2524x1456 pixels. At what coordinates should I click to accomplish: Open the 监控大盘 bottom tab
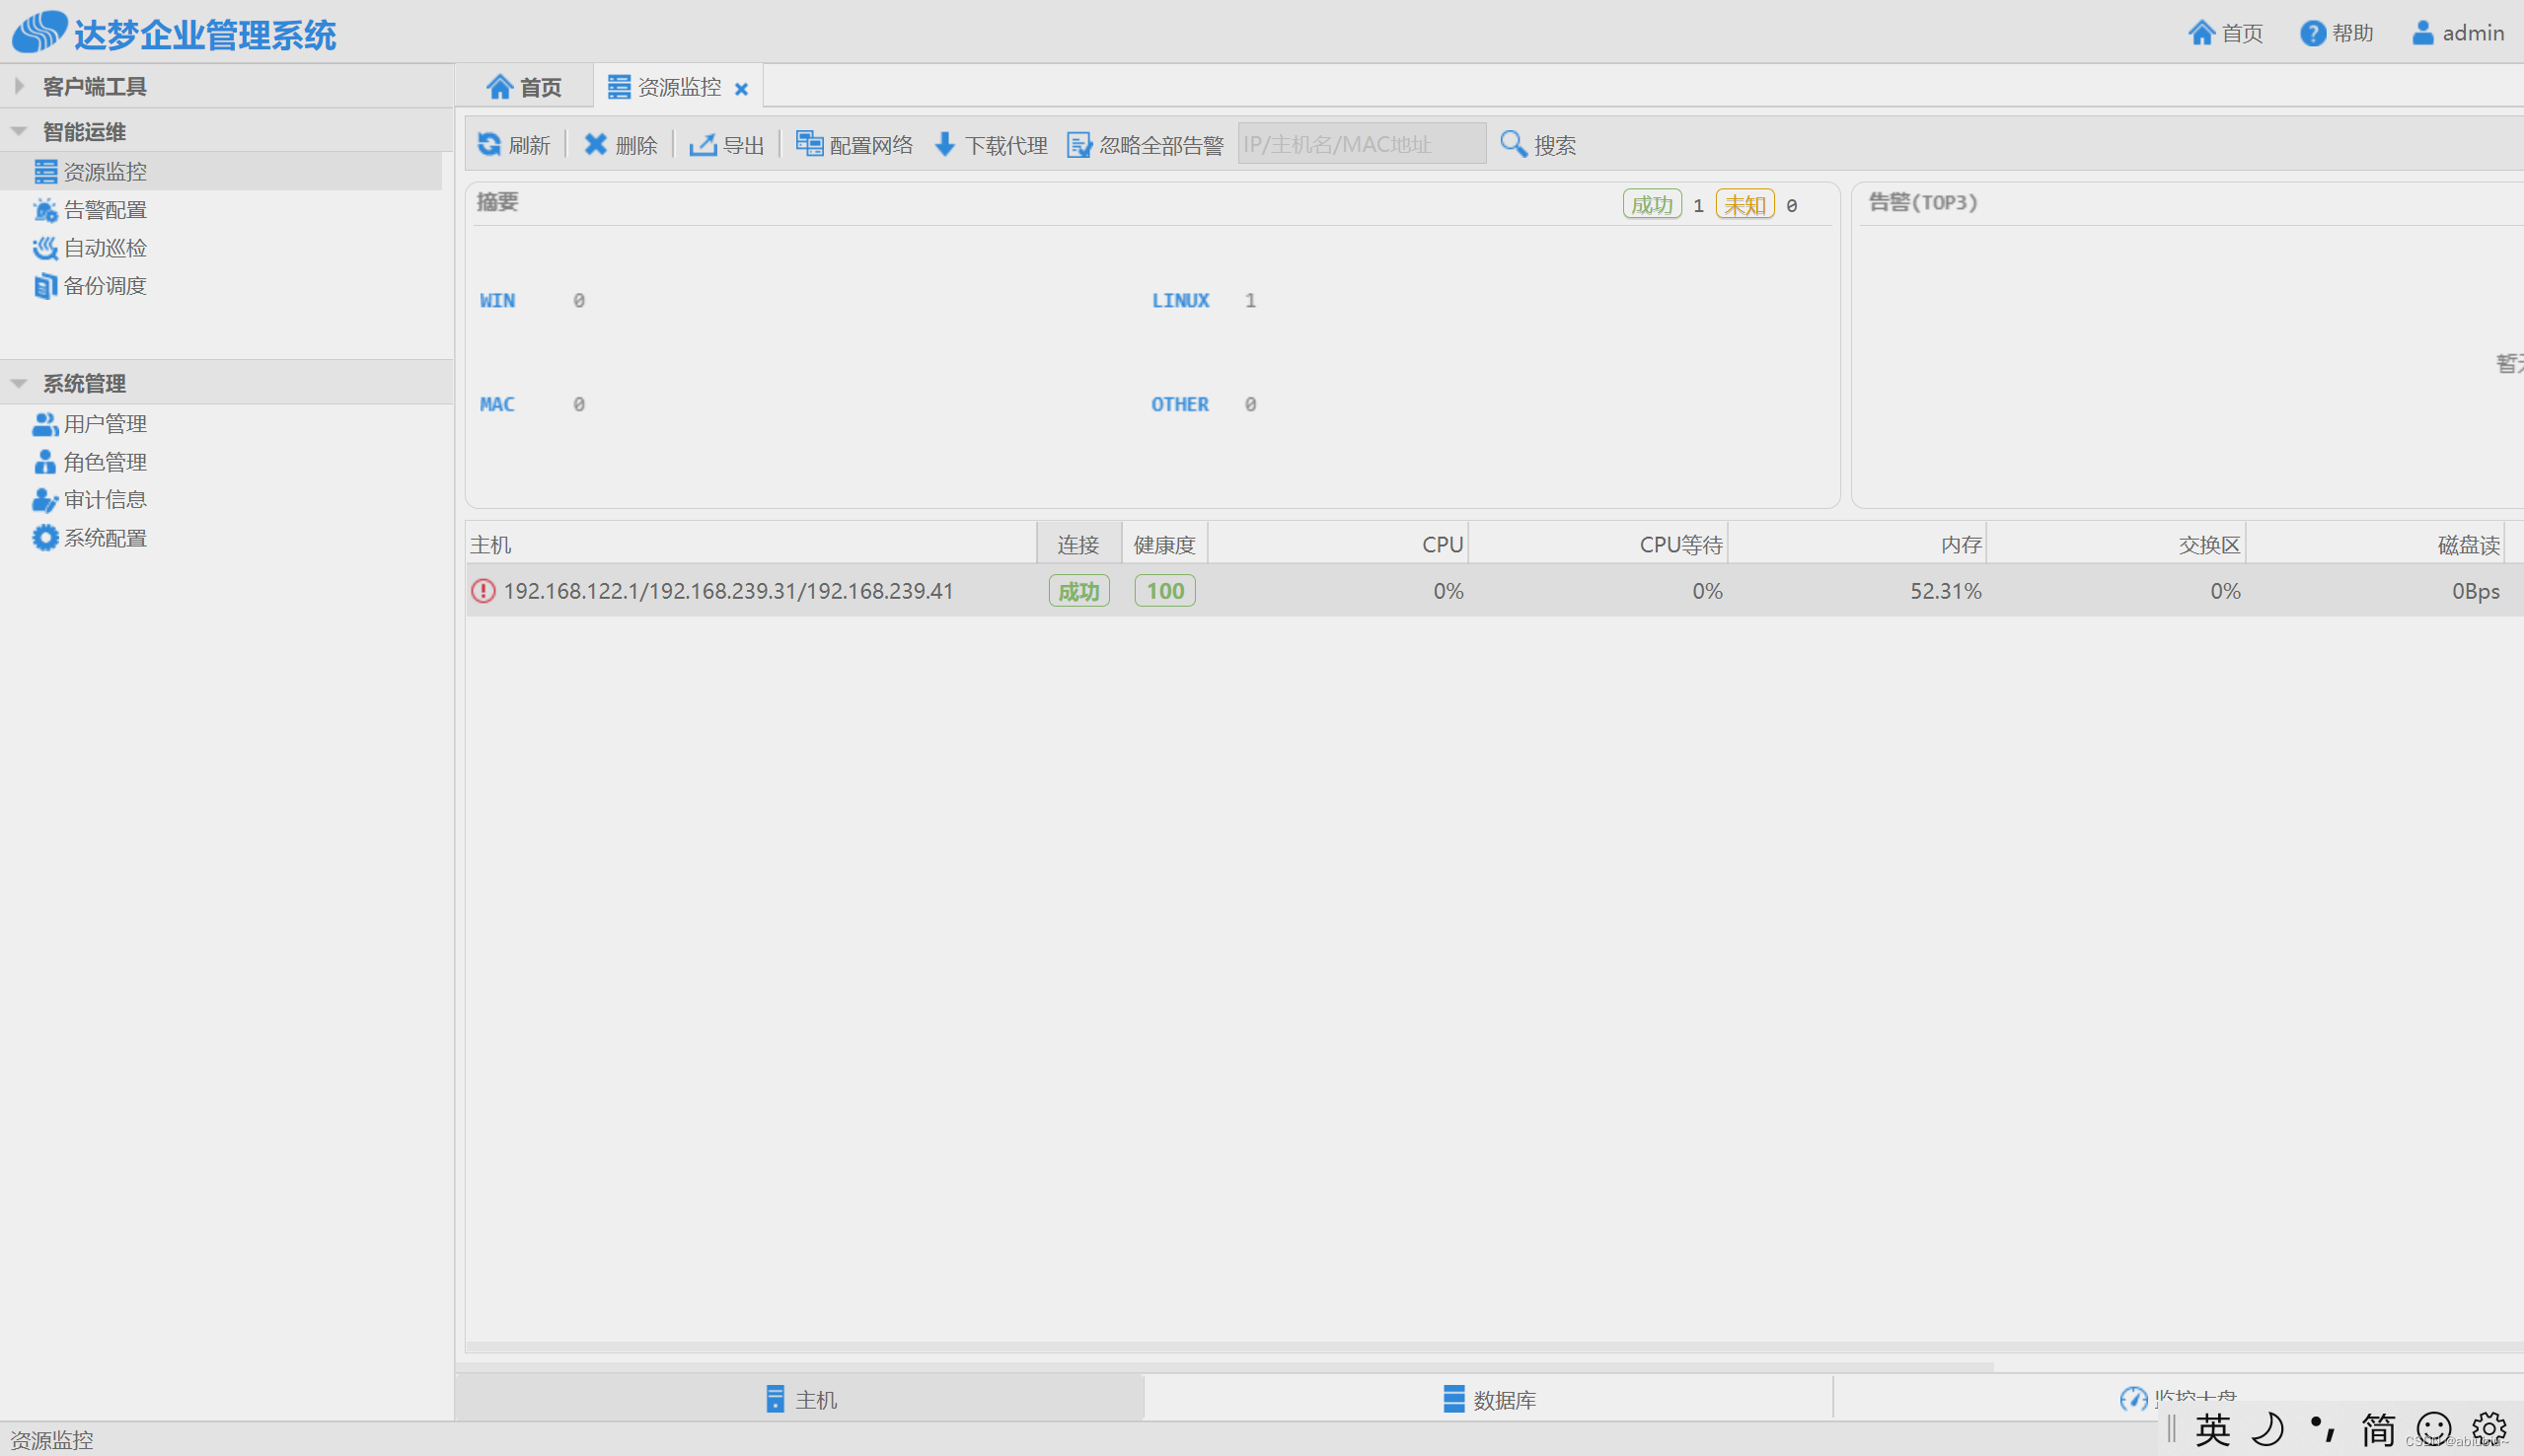coord(2178,1397)
